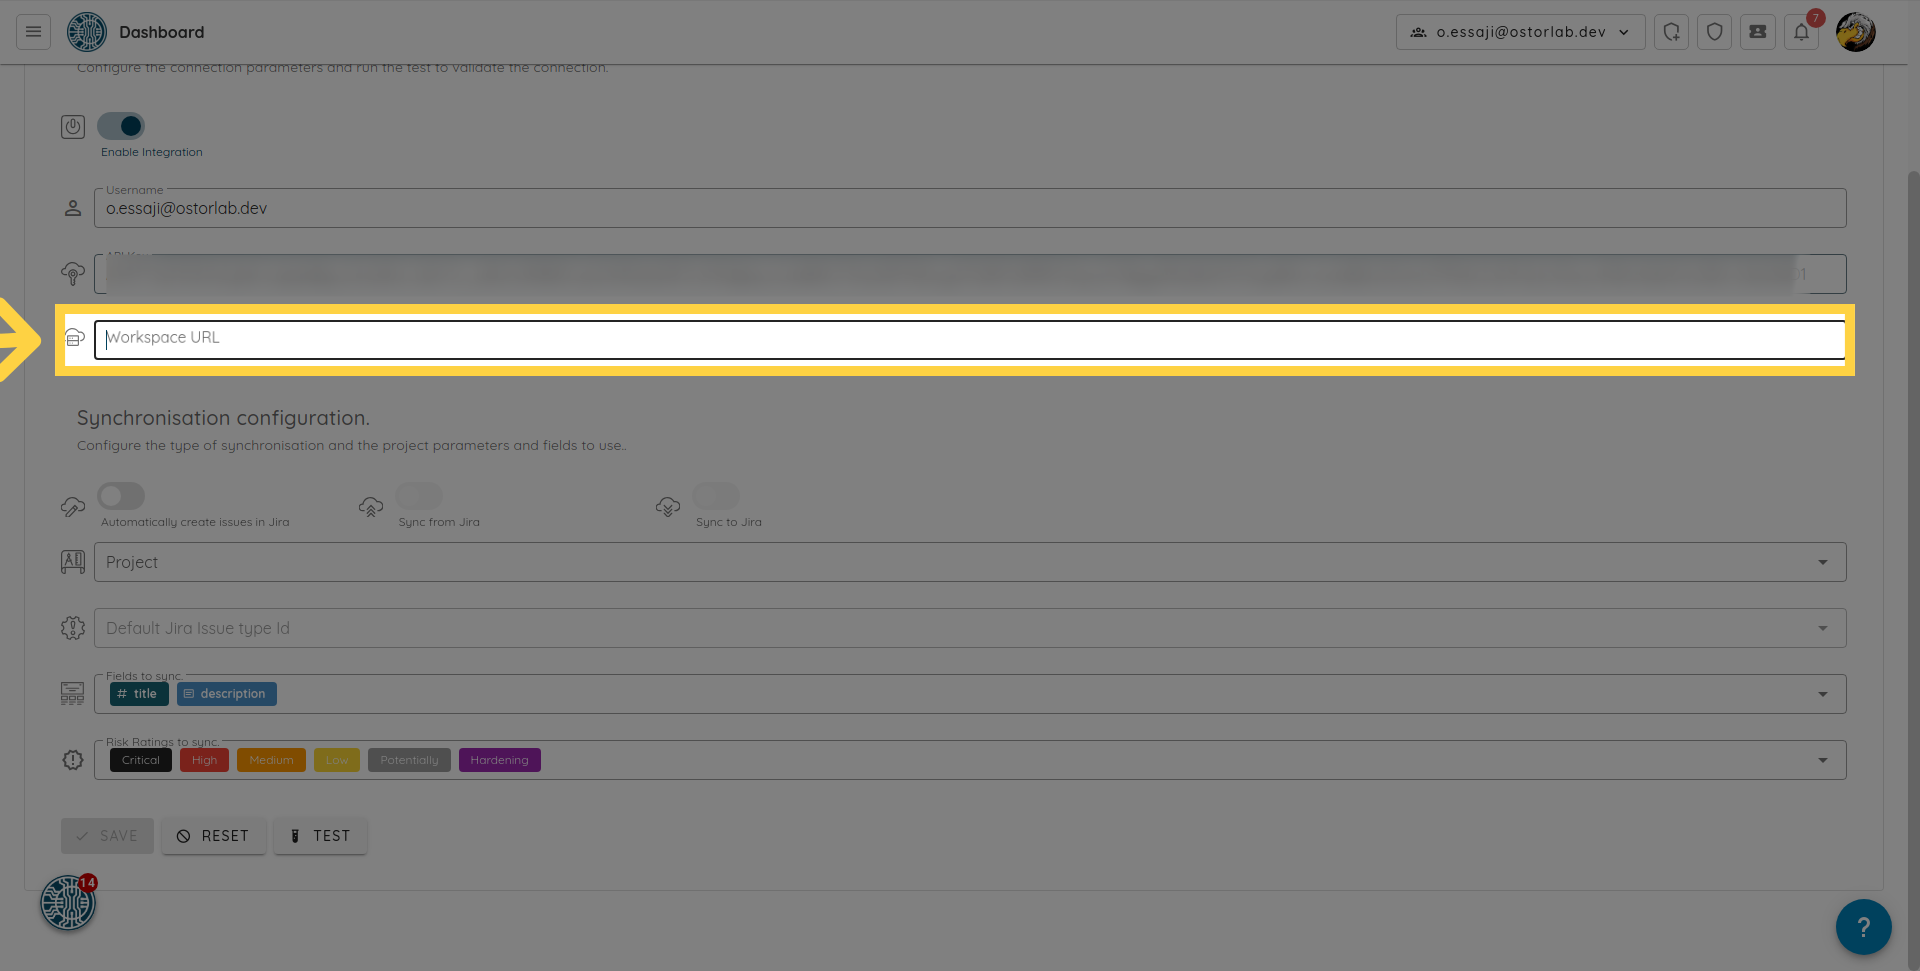Click the RESET button
Viewport: 1920px width, 971px height.
tap(213, 836)
